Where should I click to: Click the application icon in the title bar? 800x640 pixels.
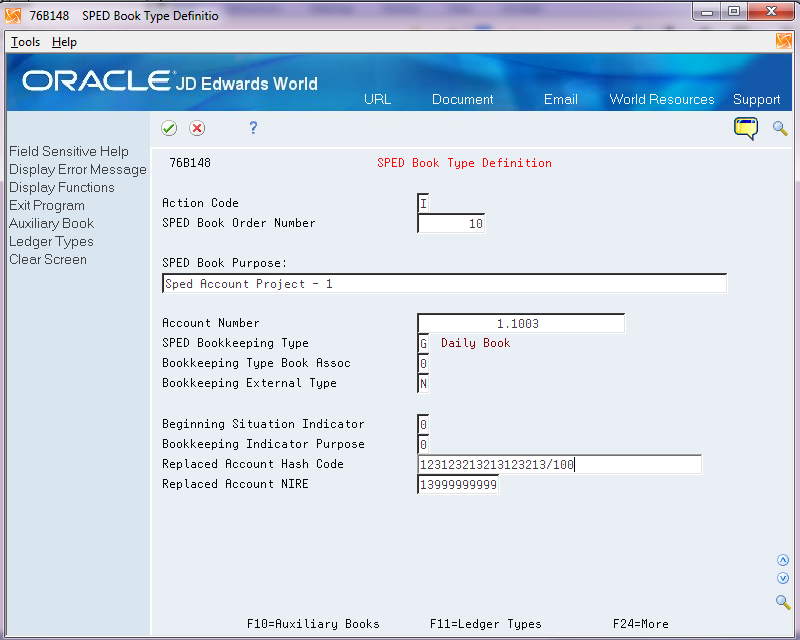(x=13, y=15)
